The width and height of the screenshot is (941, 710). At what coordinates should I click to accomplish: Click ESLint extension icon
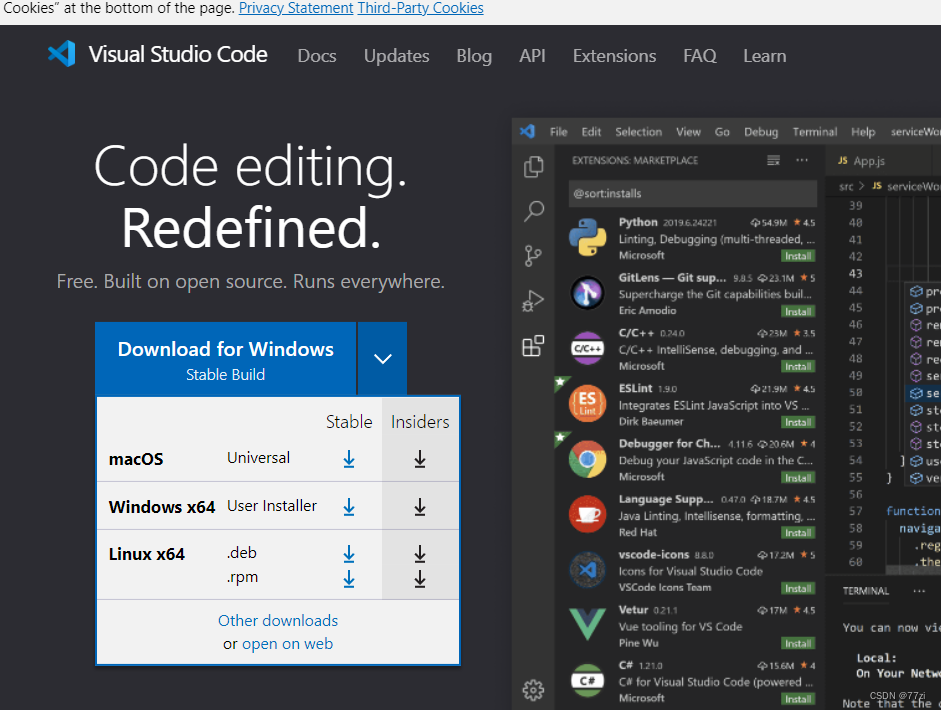(588, 403)
